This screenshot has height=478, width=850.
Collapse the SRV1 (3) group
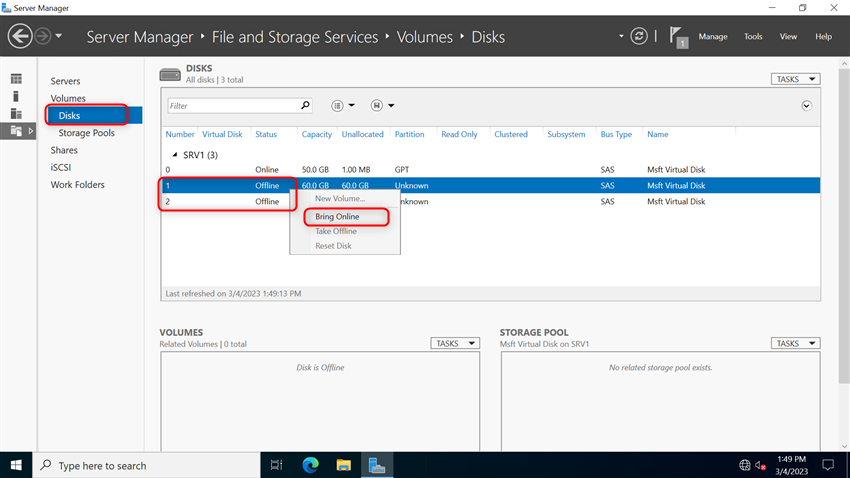pyautogui.click(x=175, y=155)
